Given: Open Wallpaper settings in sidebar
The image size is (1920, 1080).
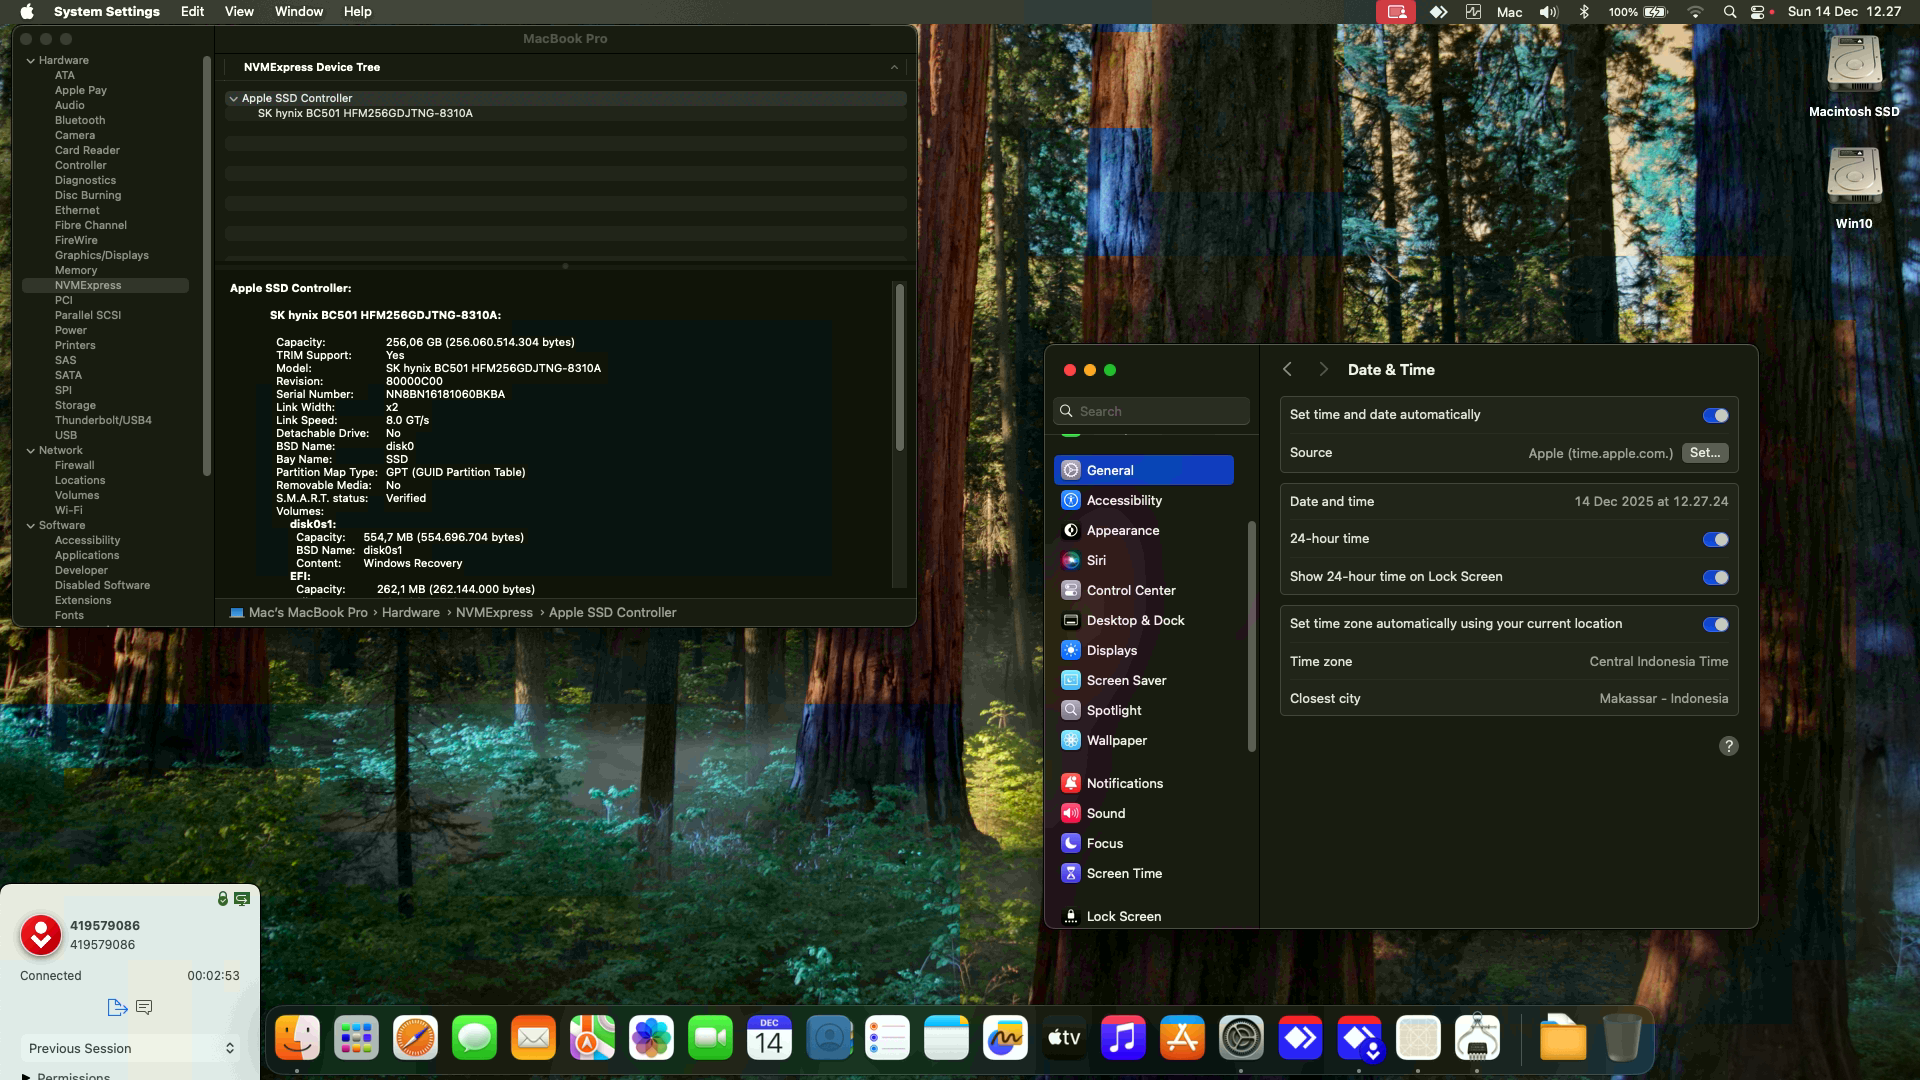Looking at the screenshot, I should pyautogui.click(x=1116, y=740).
